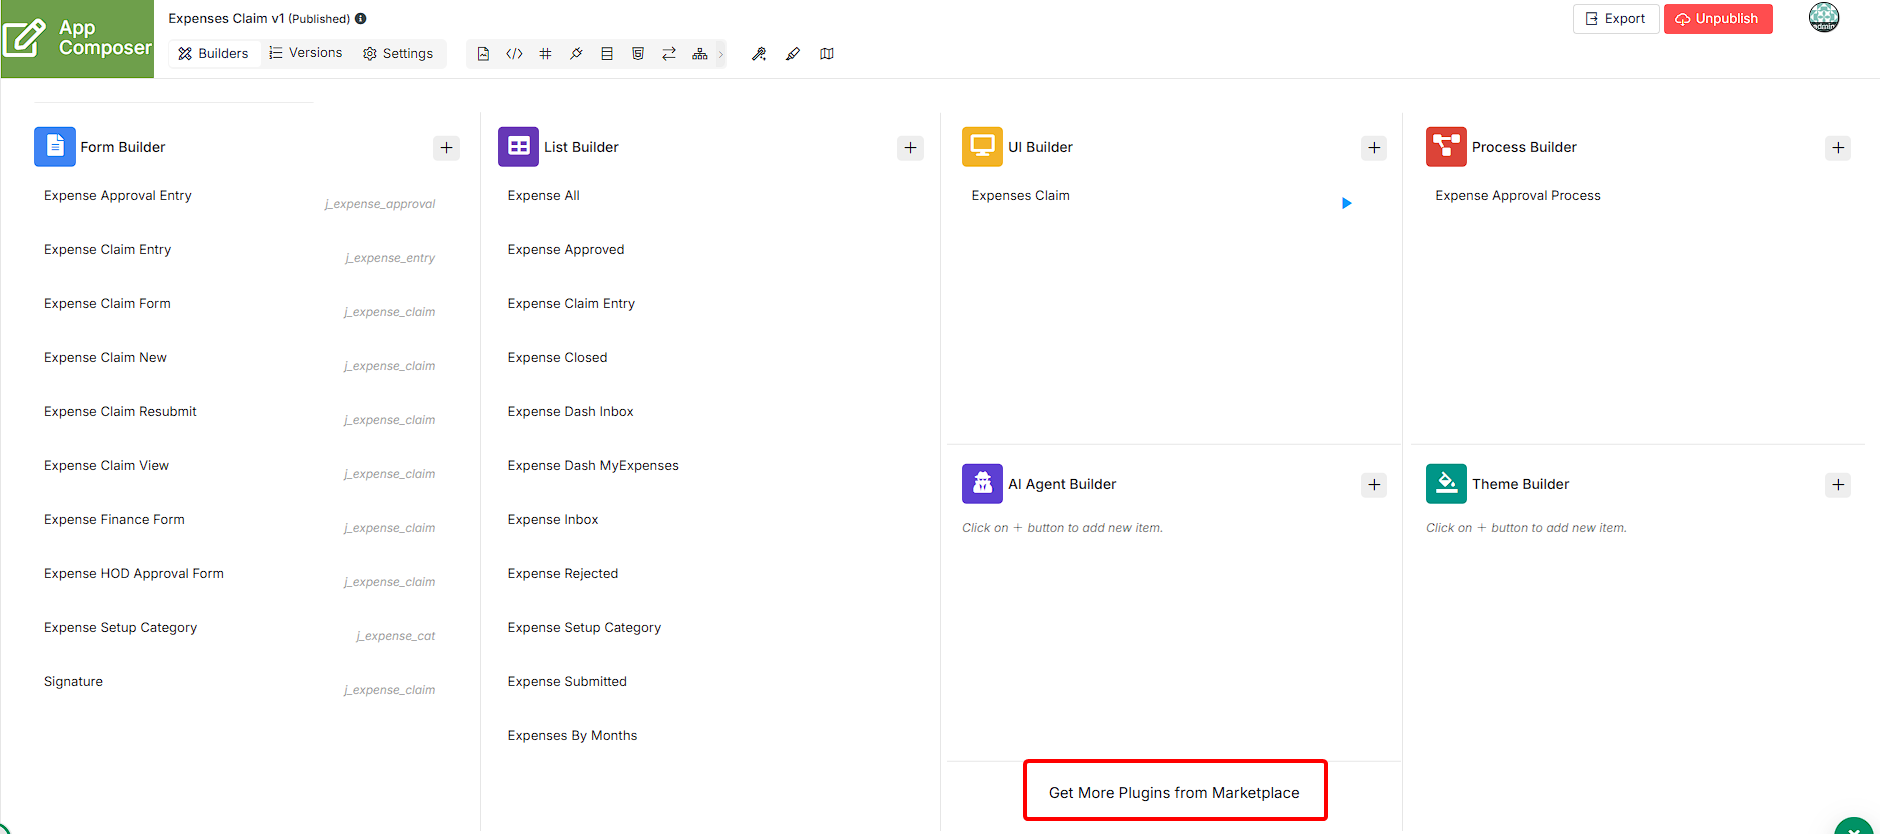Open the Expense Submitted list
1880x834 pixels.
coord(567,682)
